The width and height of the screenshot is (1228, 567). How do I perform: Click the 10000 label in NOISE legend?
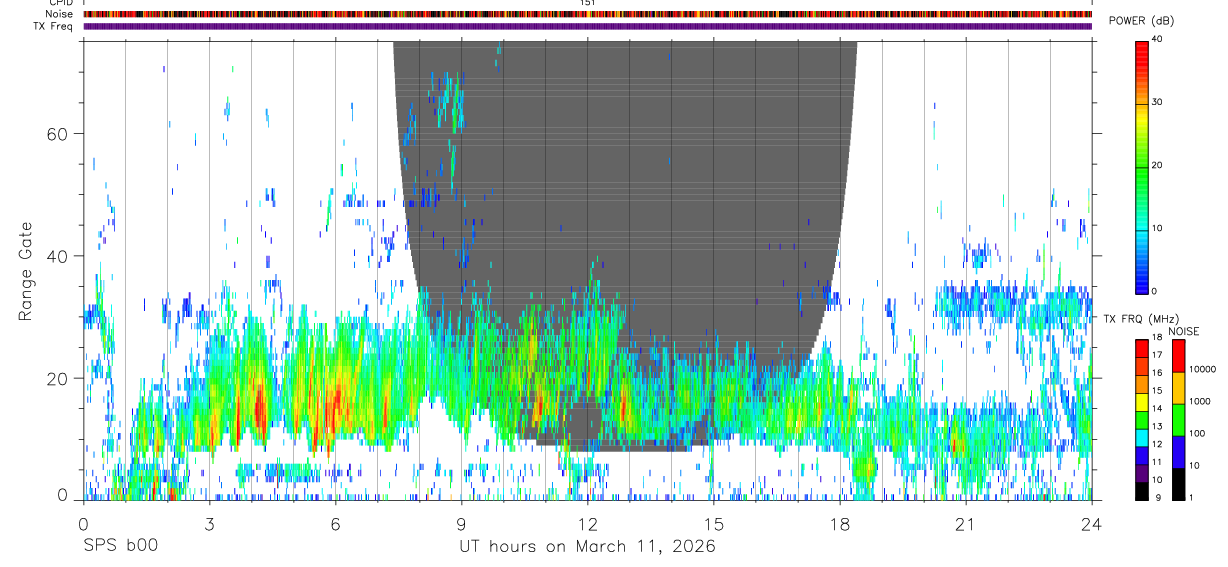click(x=1202, y=369)
